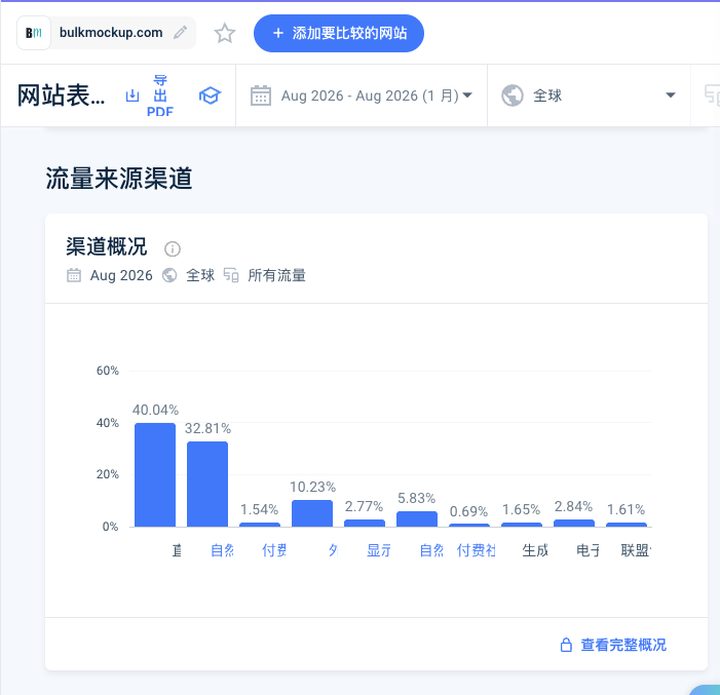Click the devices icon beside 所有流量
This screenshot has height=695, width=720.
pyautogui.click(x=231, y=275)
